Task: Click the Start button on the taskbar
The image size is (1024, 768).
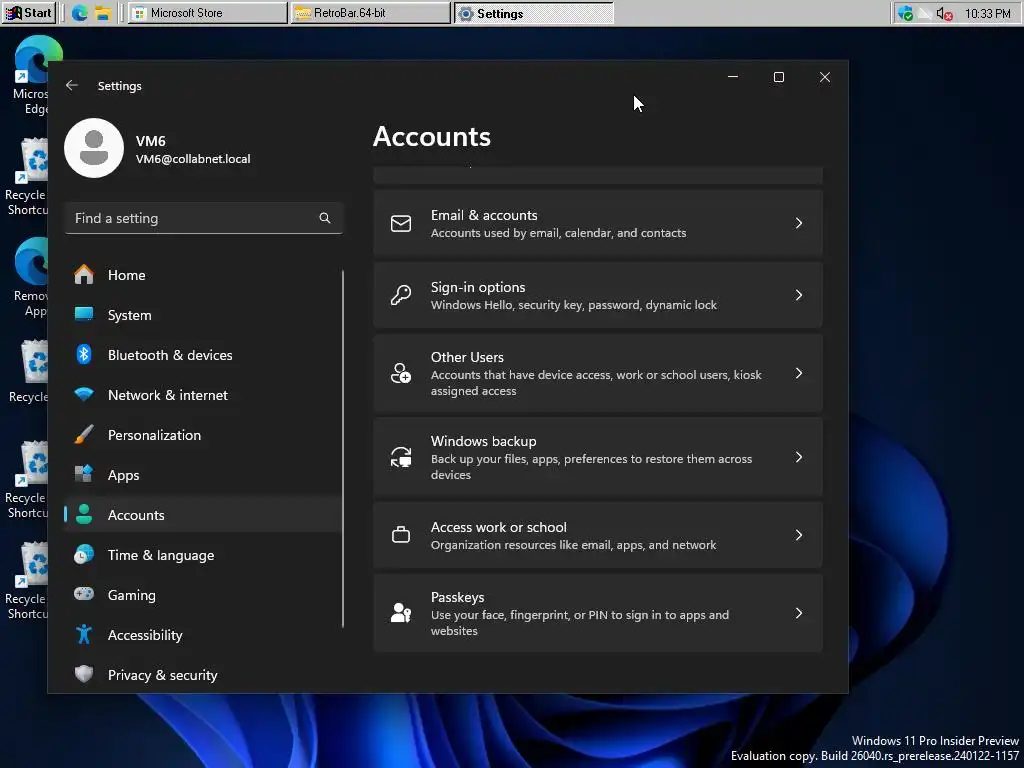Action: click(29, 13)
